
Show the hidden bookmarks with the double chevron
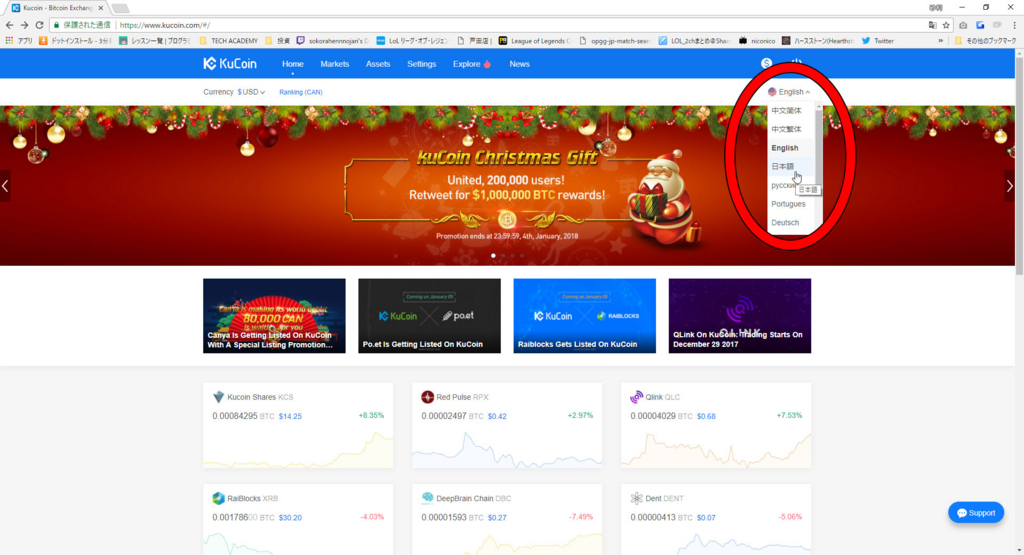pos(940,40)
